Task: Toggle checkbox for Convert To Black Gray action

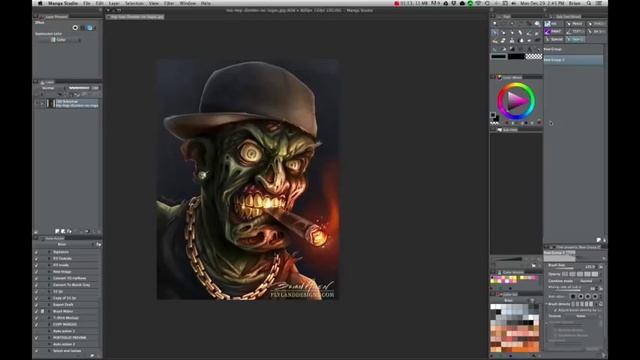Action: [x=36, y=285]
